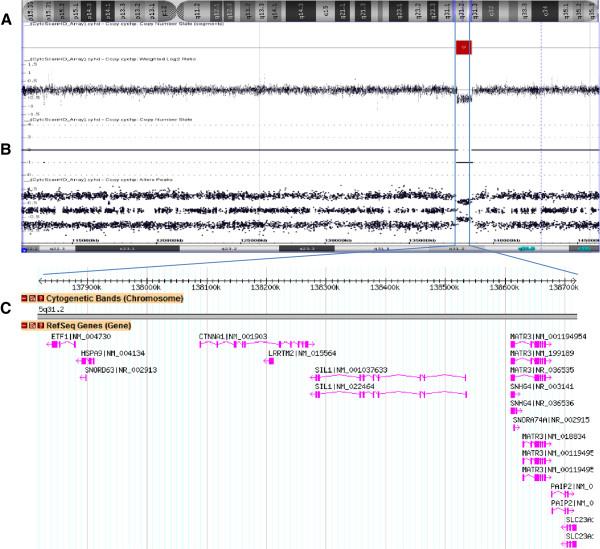Click the 137900k ruler position
600x549 pixels.
87,287
